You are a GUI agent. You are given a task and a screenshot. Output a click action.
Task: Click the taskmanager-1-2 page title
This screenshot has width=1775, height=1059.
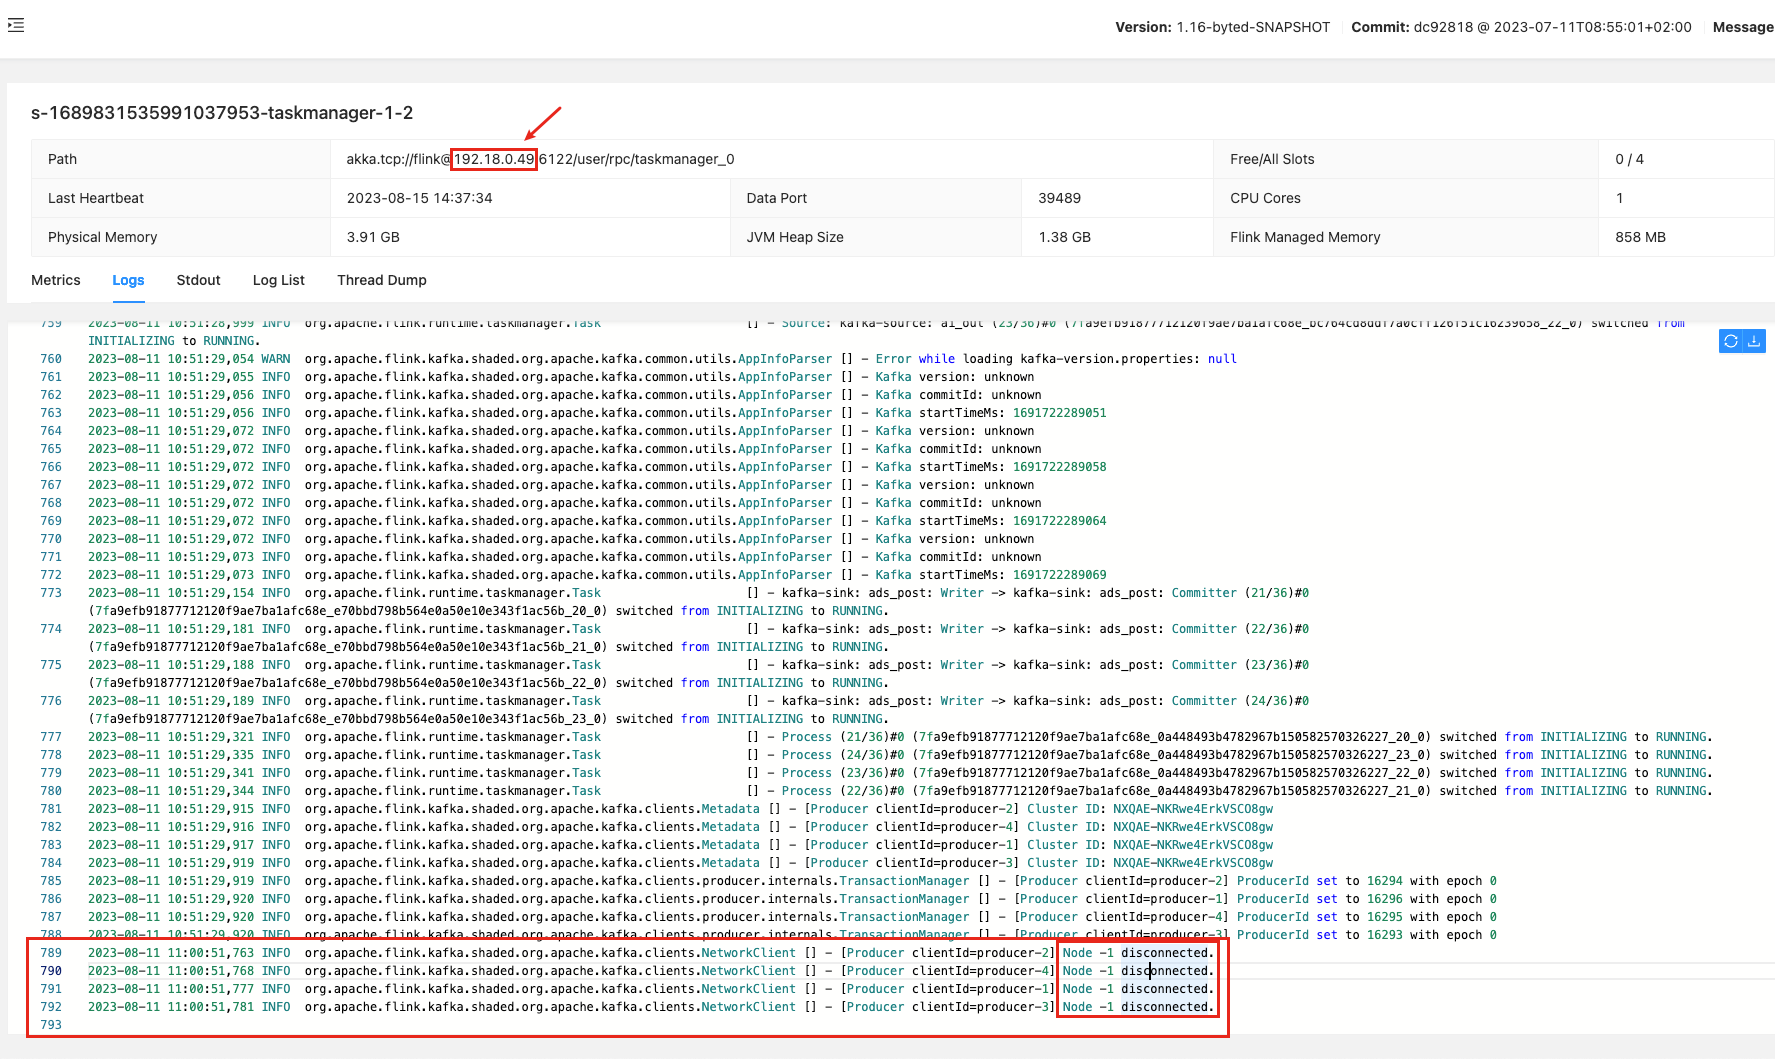tap(222, 113)
